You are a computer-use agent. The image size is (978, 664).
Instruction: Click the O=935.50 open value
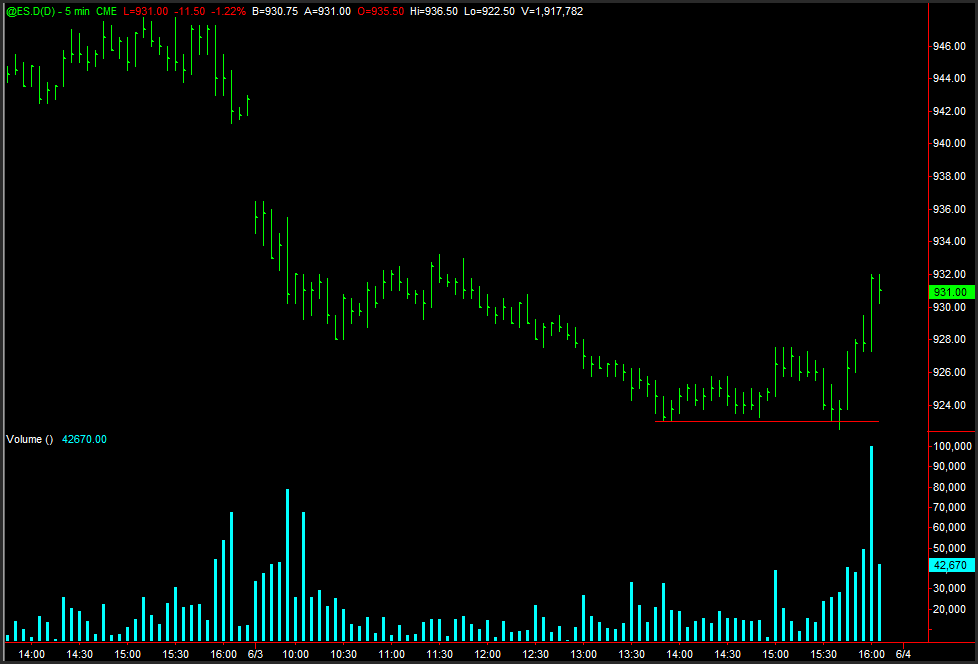click(x=380, y=11)
